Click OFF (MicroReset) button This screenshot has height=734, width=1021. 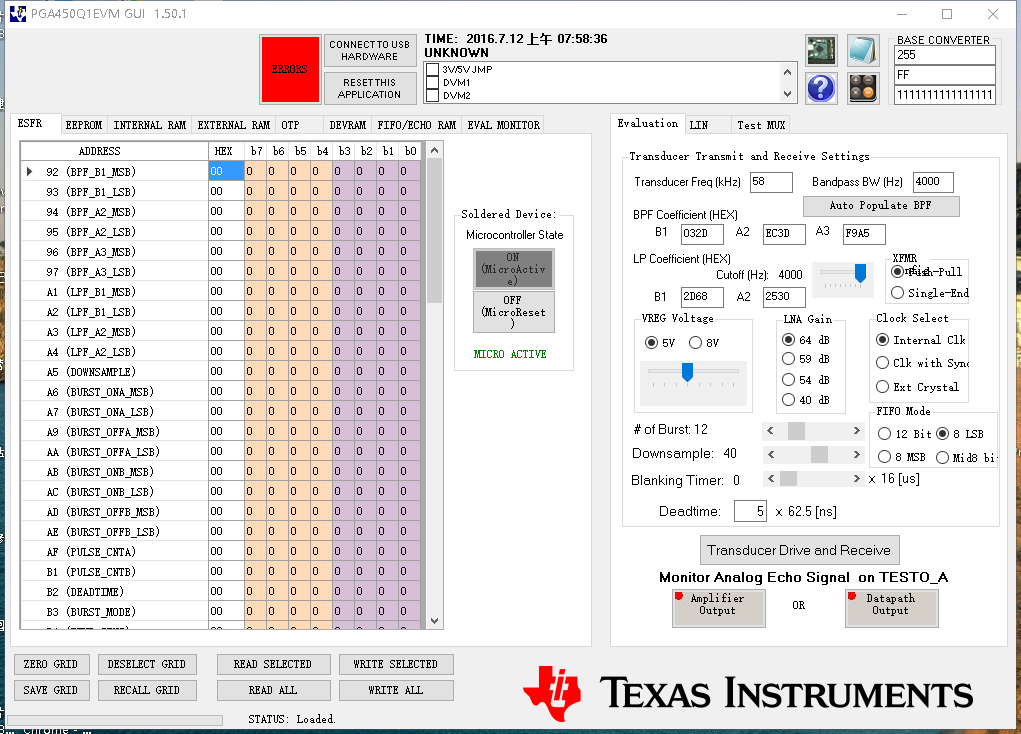[514, 312]
